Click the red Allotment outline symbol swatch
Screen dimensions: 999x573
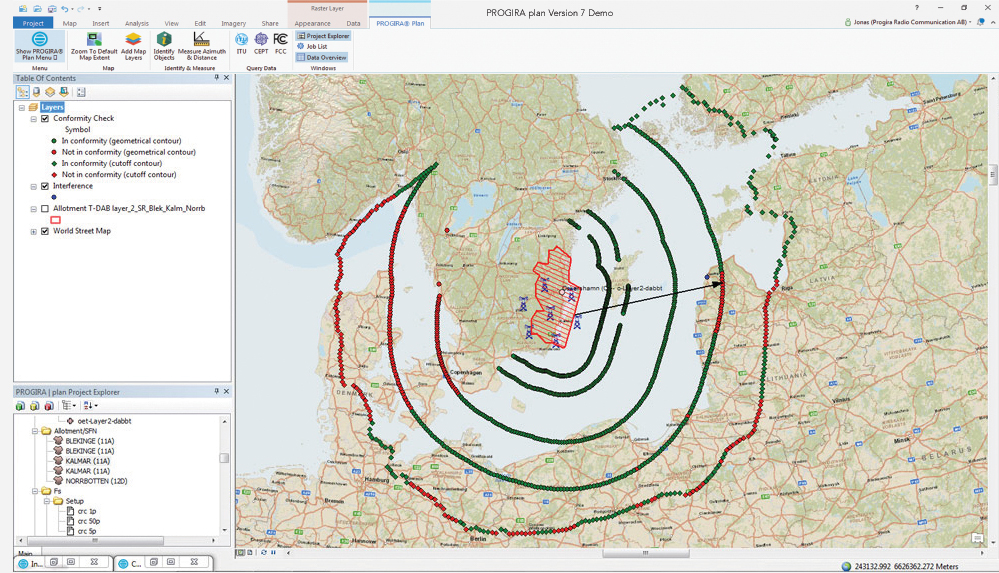point(55,220)
